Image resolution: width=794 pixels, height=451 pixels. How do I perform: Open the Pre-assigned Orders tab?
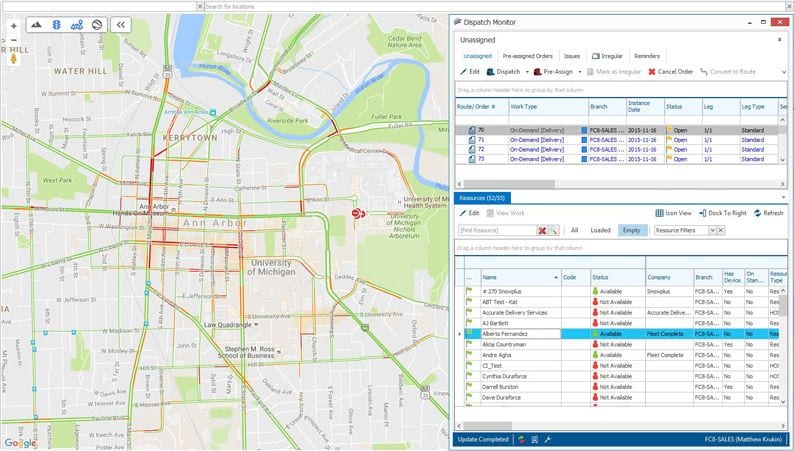(x=528, y=56)
